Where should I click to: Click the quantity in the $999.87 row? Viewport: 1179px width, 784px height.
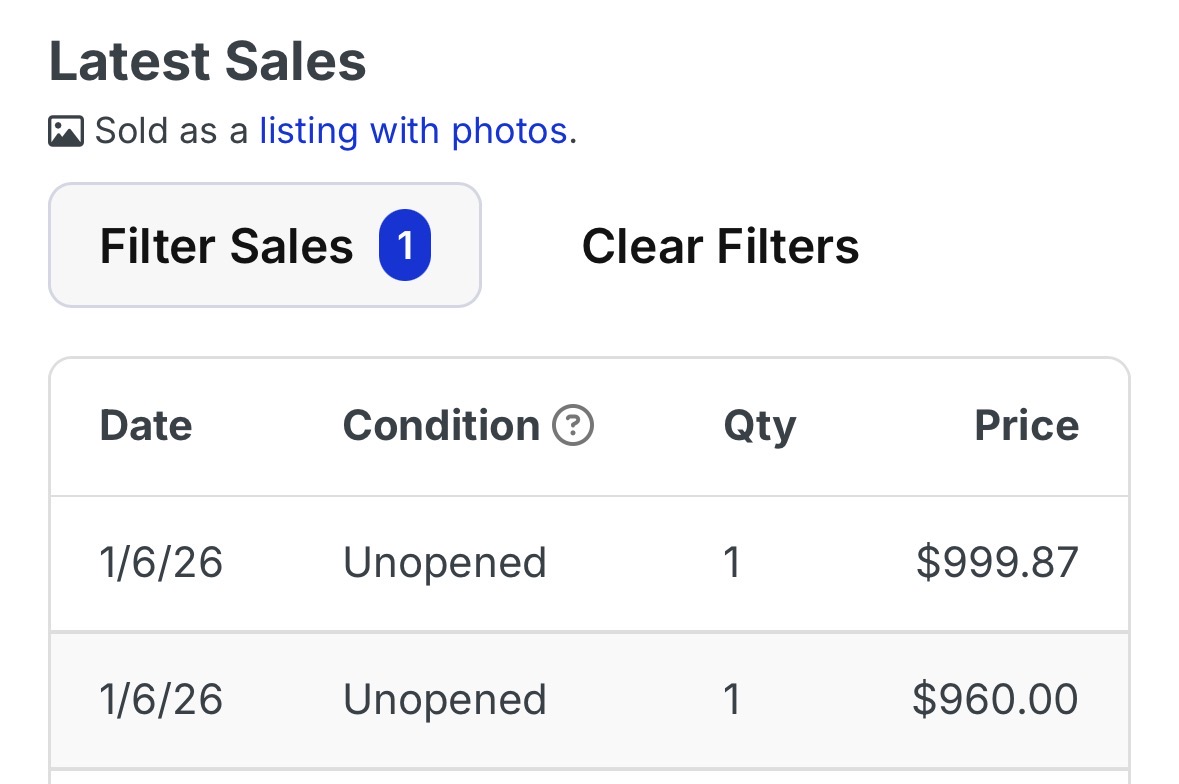pyautogui.click(x=732, y=563)
